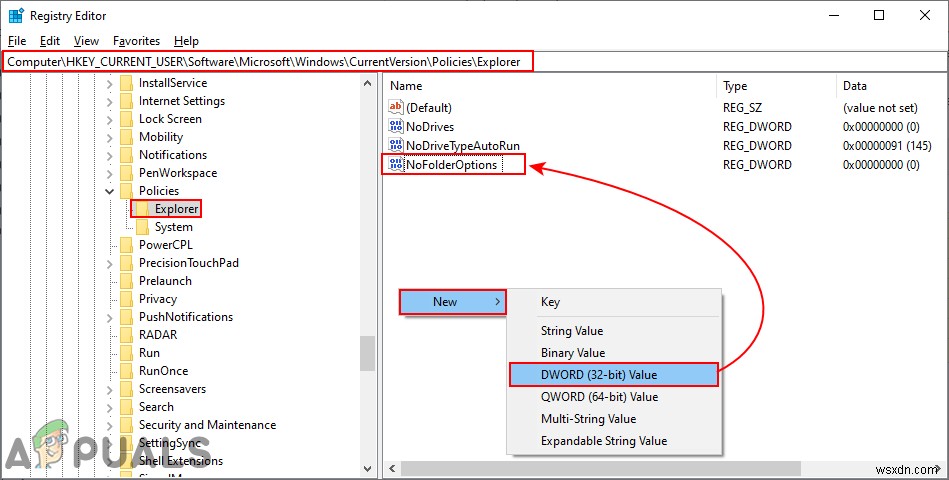Click the tree pane scroll up arrow
The height and width of the screenshot is (480, 949).
[367, 84]
